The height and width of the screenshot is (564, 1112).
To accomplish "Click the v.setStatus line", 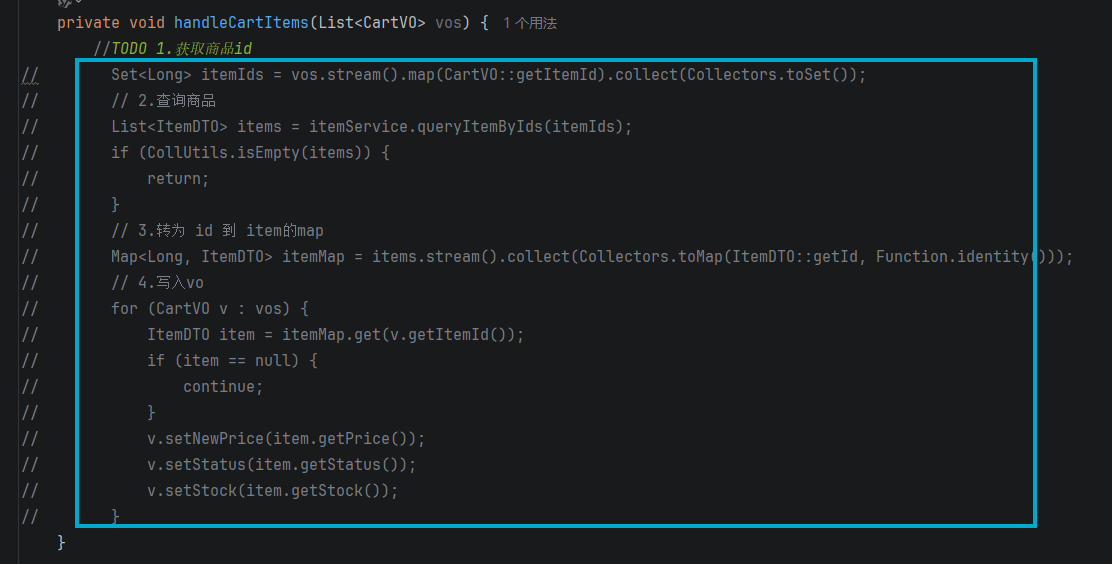I will click(x=282, y=465).
